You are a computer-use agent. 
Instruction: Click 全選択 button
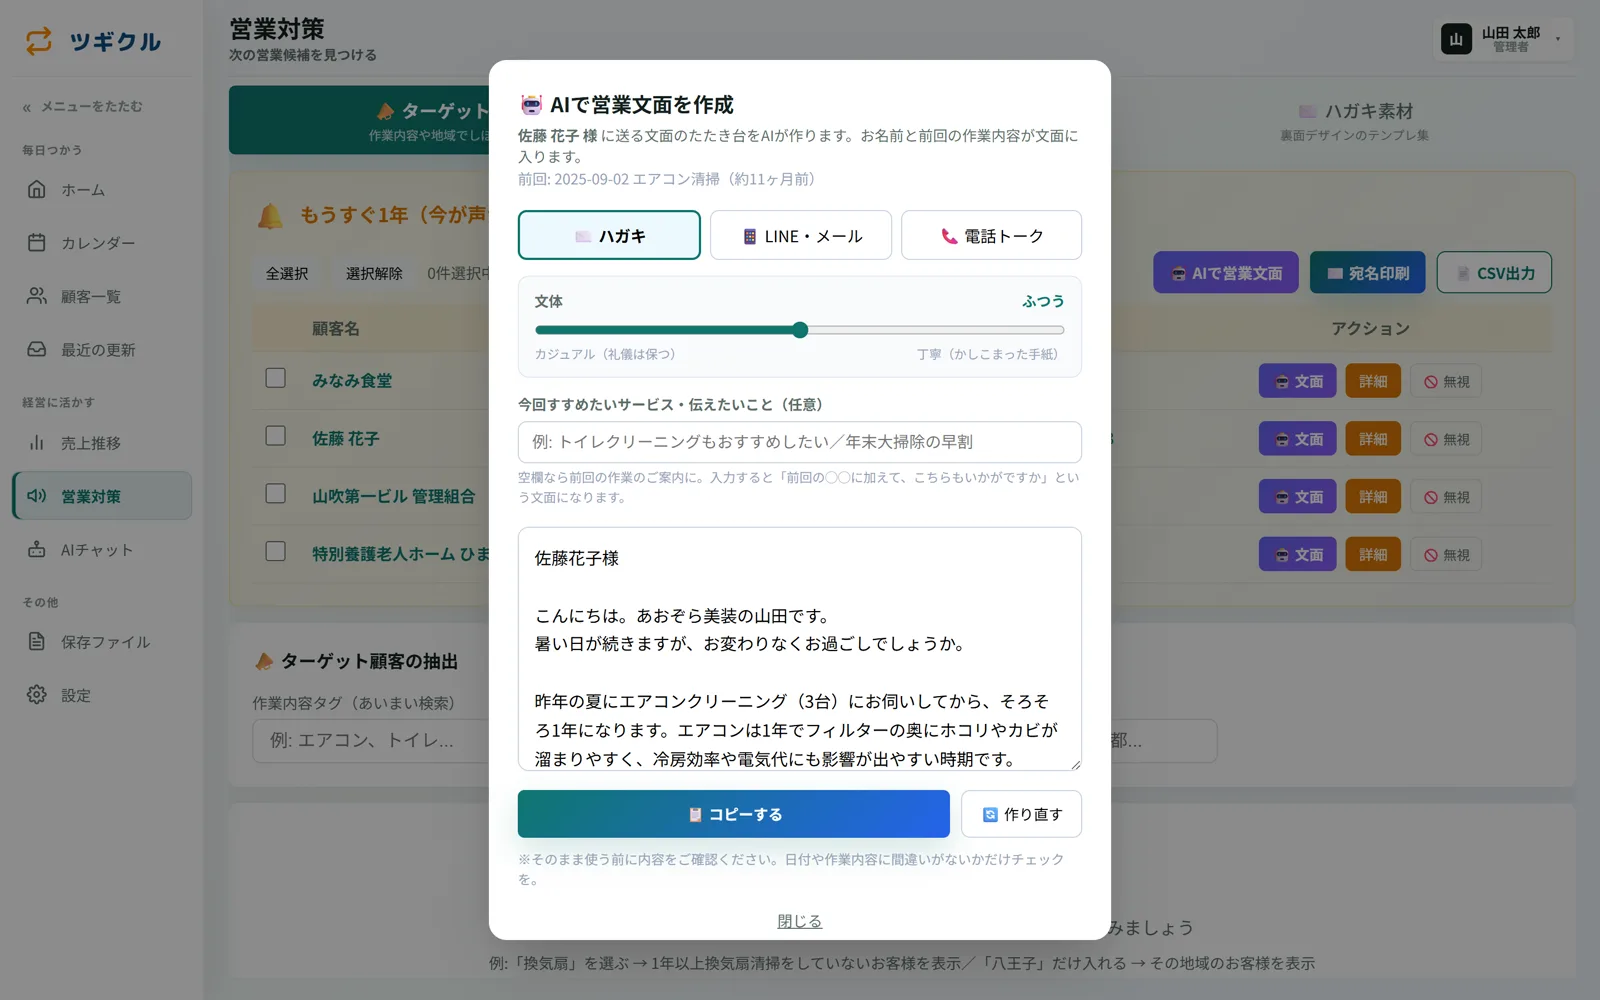(287, 273)
